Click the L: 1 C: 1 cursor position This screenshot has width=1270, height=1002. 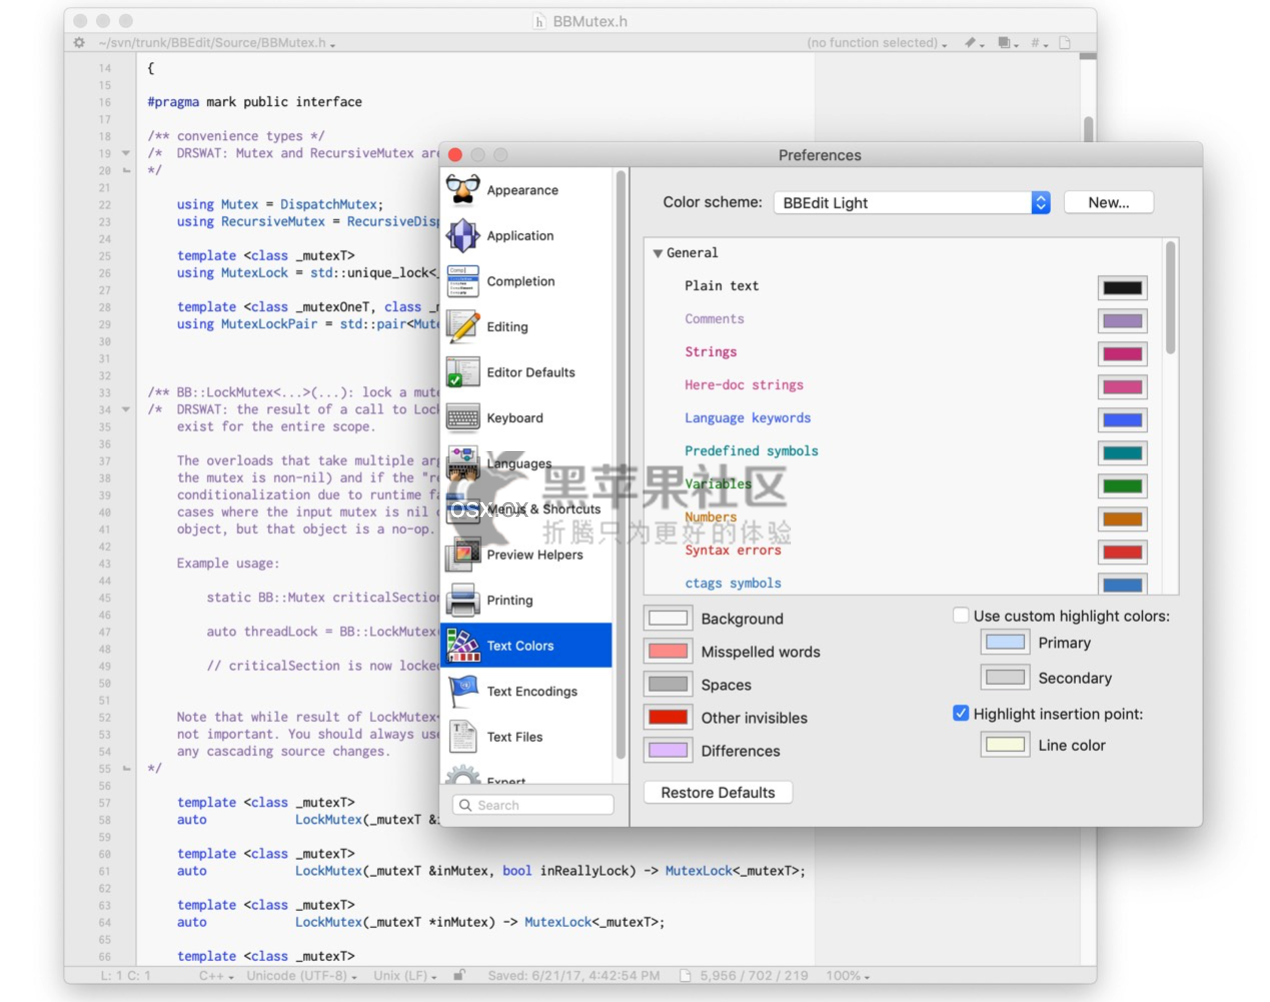click(126, 975)
